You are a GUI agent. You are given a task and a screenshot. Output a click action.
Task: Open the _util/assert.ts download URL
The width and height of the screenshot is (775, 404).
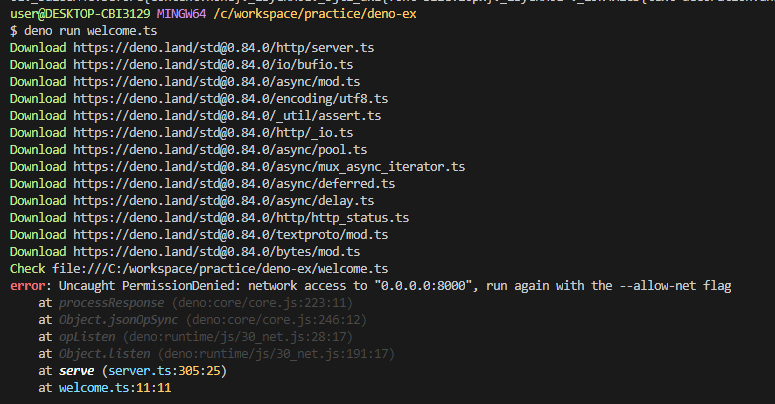pos(227,116)
